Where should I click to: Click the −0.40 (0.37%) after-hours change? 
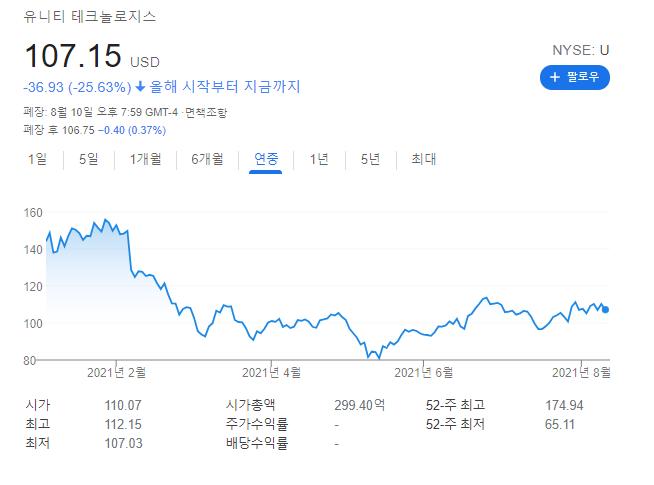coord(132,131)
